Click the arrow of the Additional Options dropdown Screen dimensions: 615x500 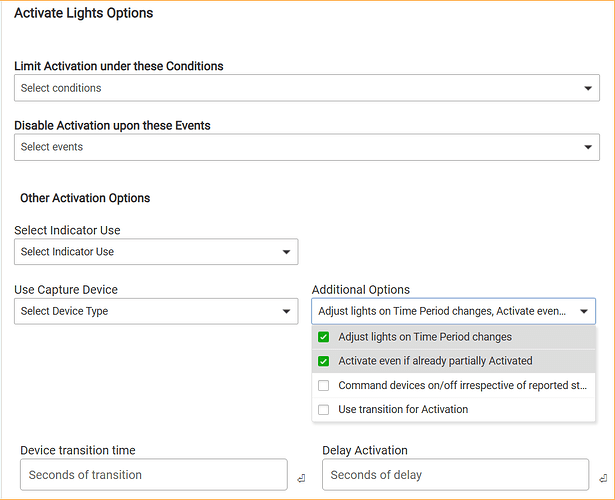point(584,312)
